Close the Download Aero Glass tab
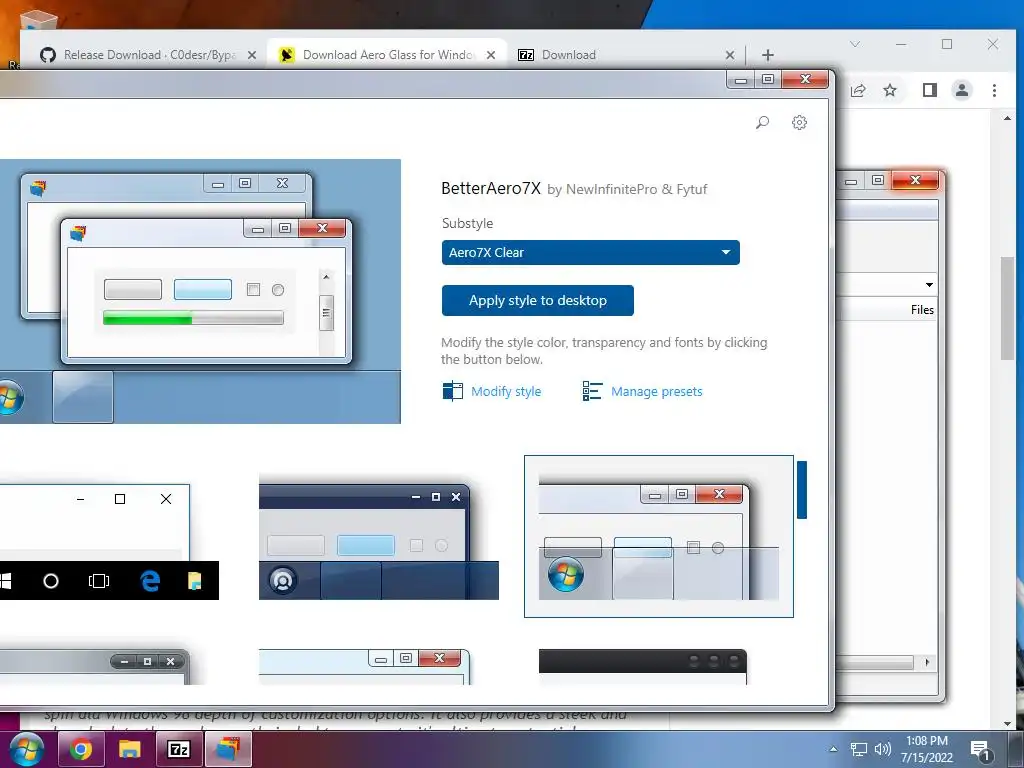This screenshot has height=768, width=1024. point(491,55)
